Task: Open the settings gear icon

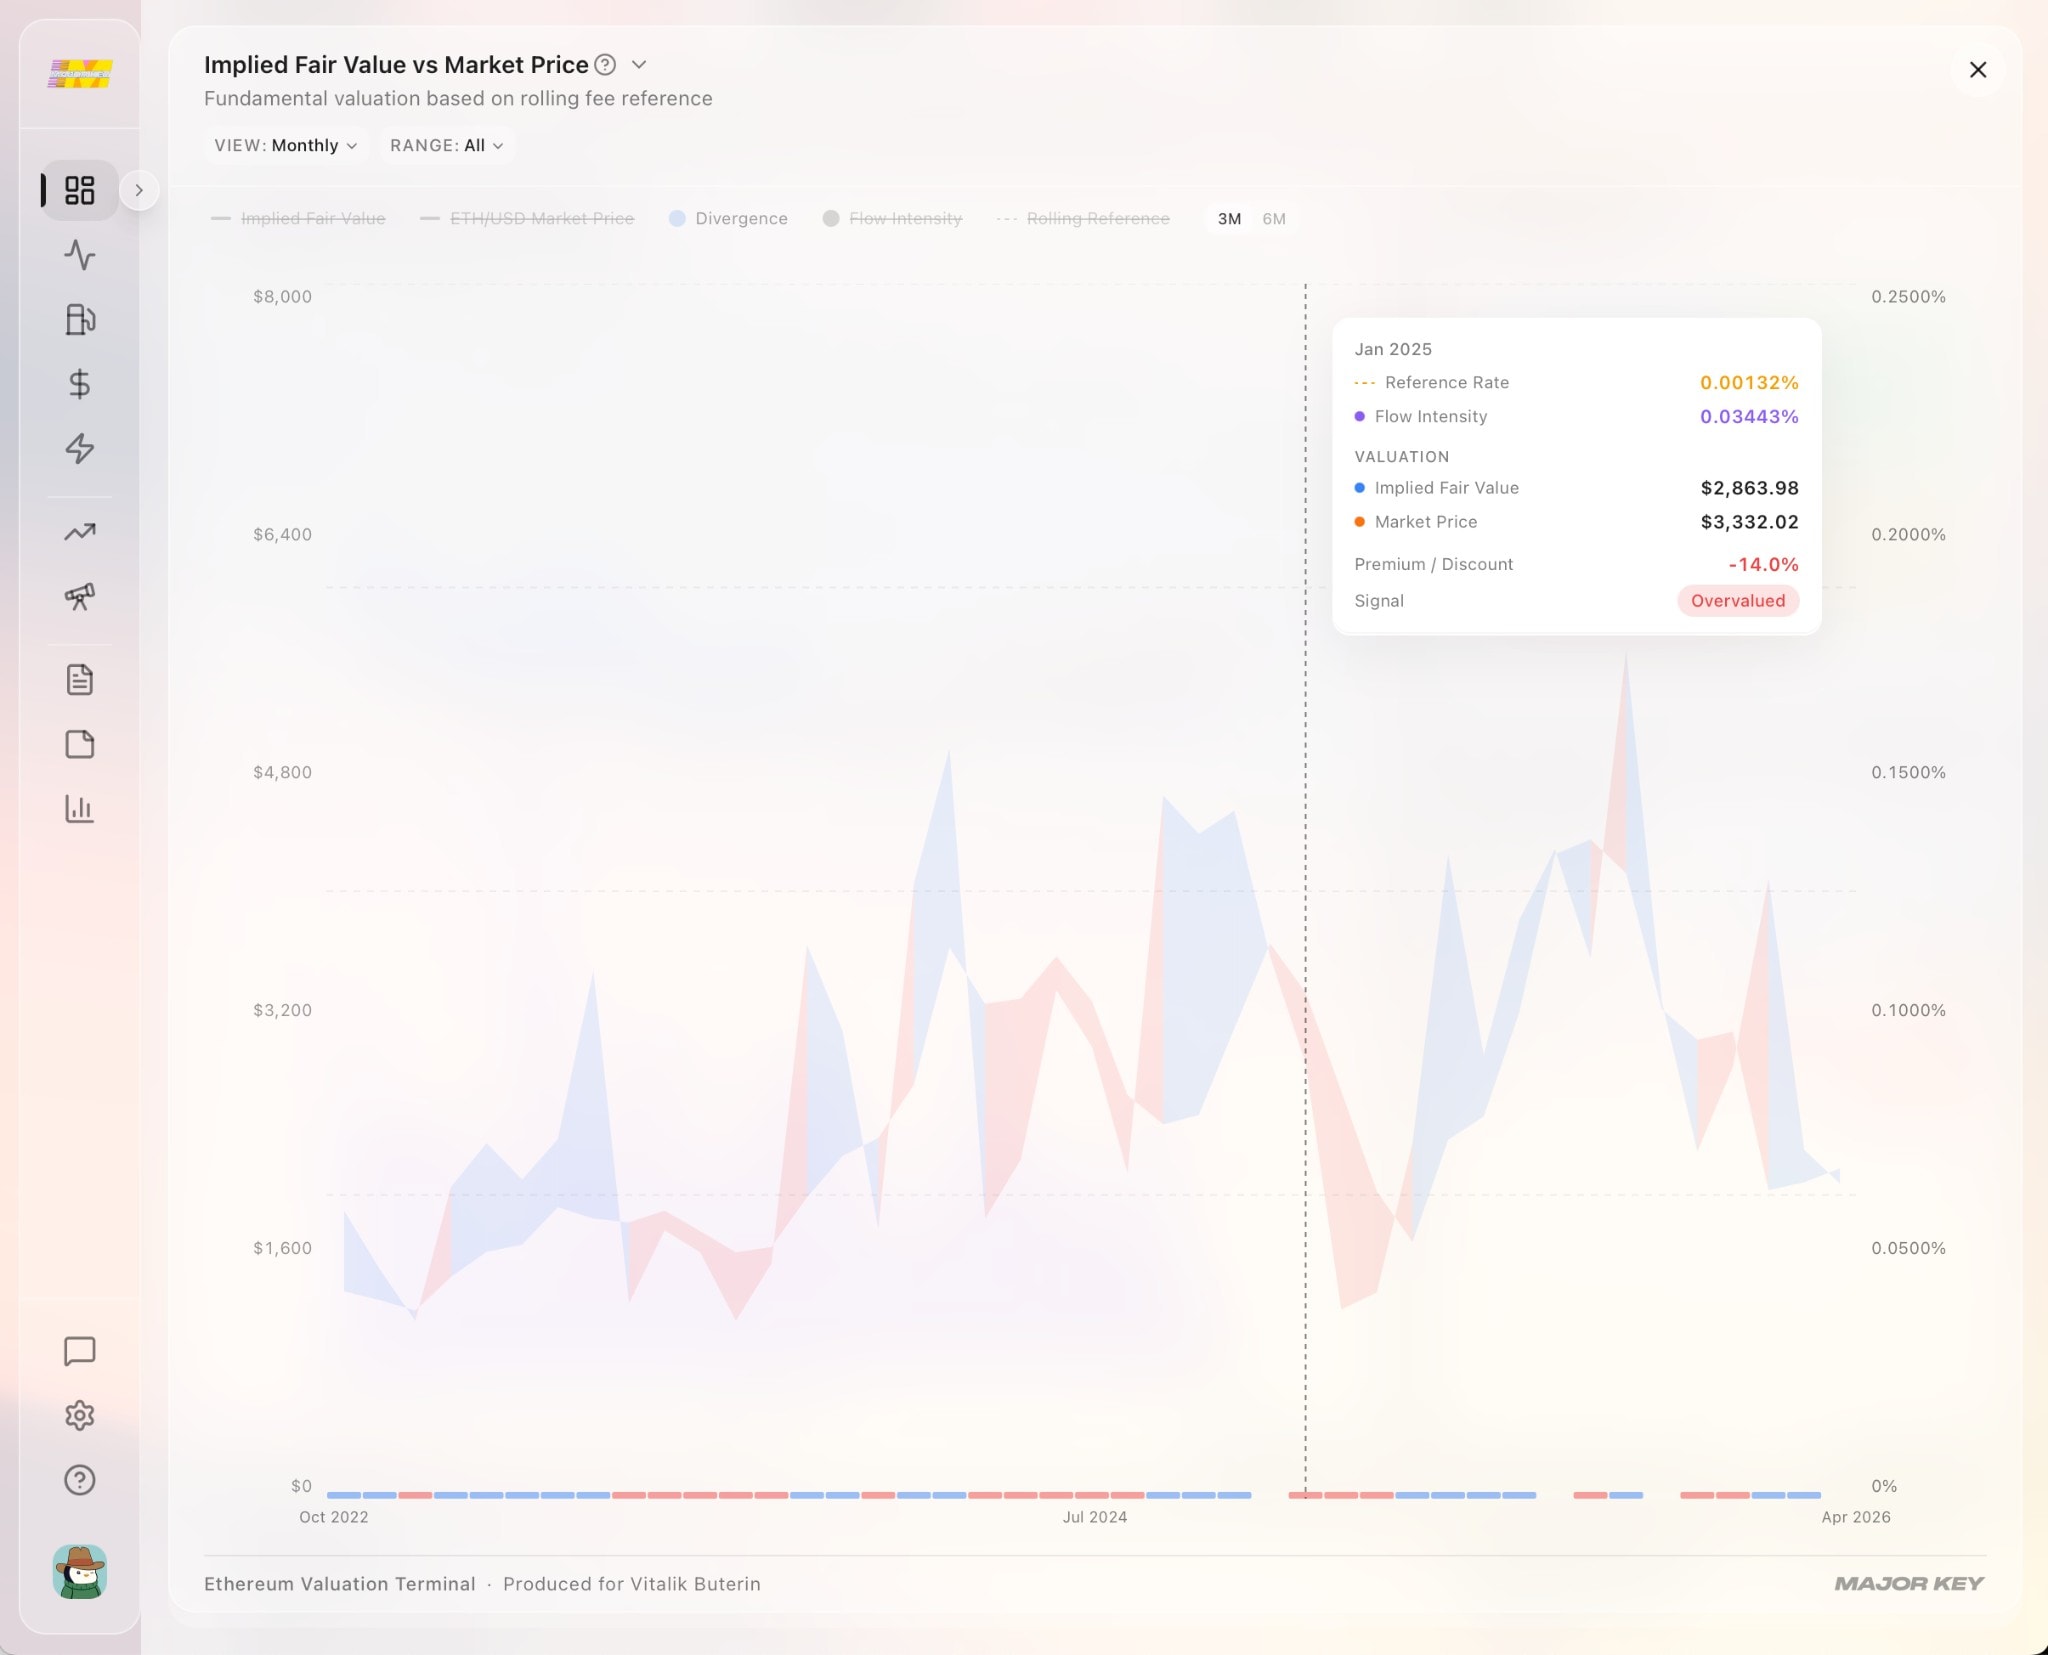Action: (x=79, y=1415)
